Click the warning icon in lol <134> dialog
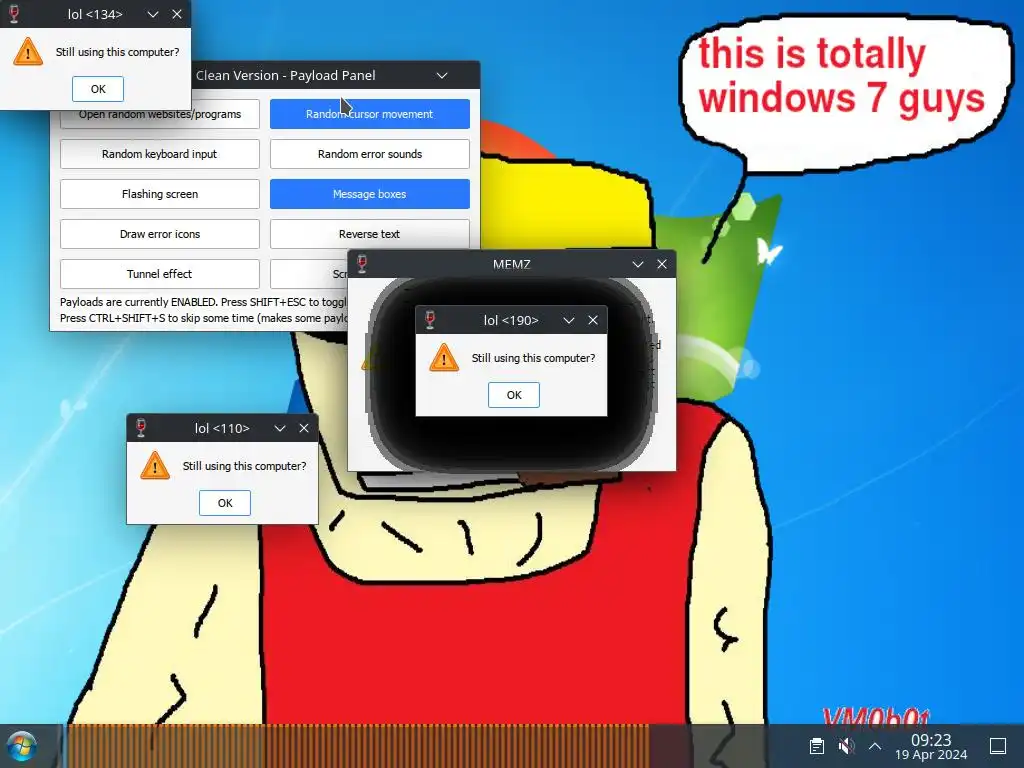Viewport: 1024px width, 768px height. tap(28, 52)
